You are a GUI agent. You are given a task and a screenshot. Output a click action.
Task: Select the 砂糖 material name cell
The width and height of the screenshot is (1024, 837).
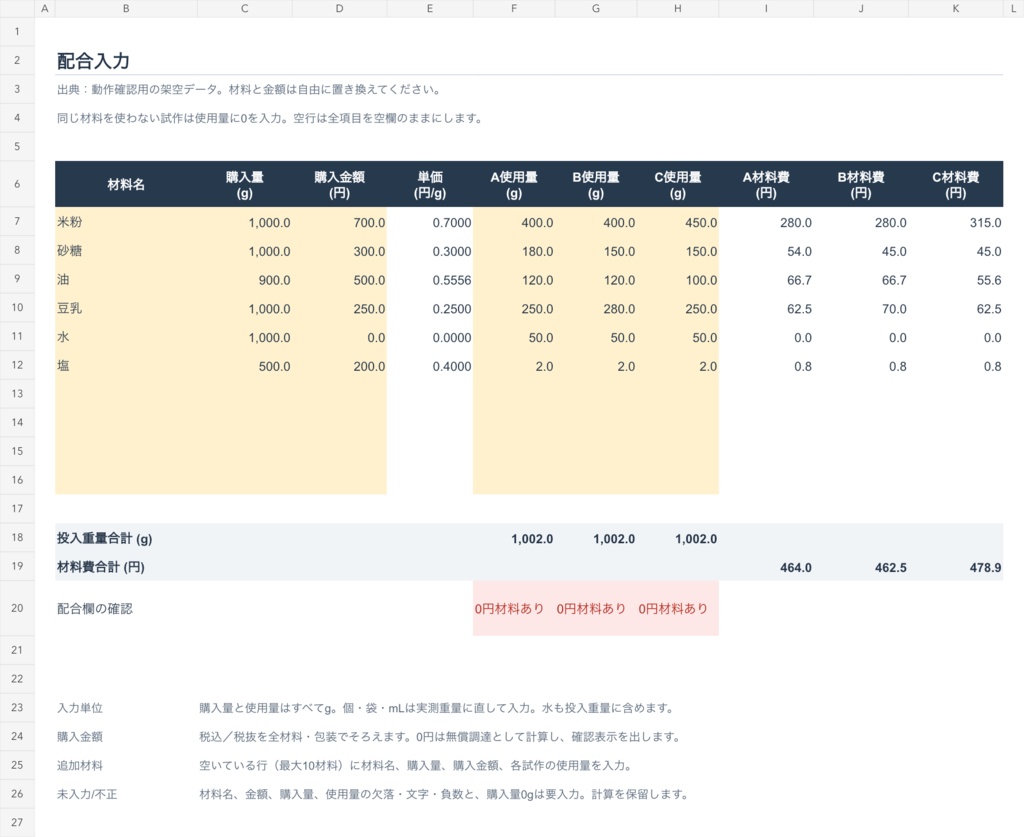126,251
